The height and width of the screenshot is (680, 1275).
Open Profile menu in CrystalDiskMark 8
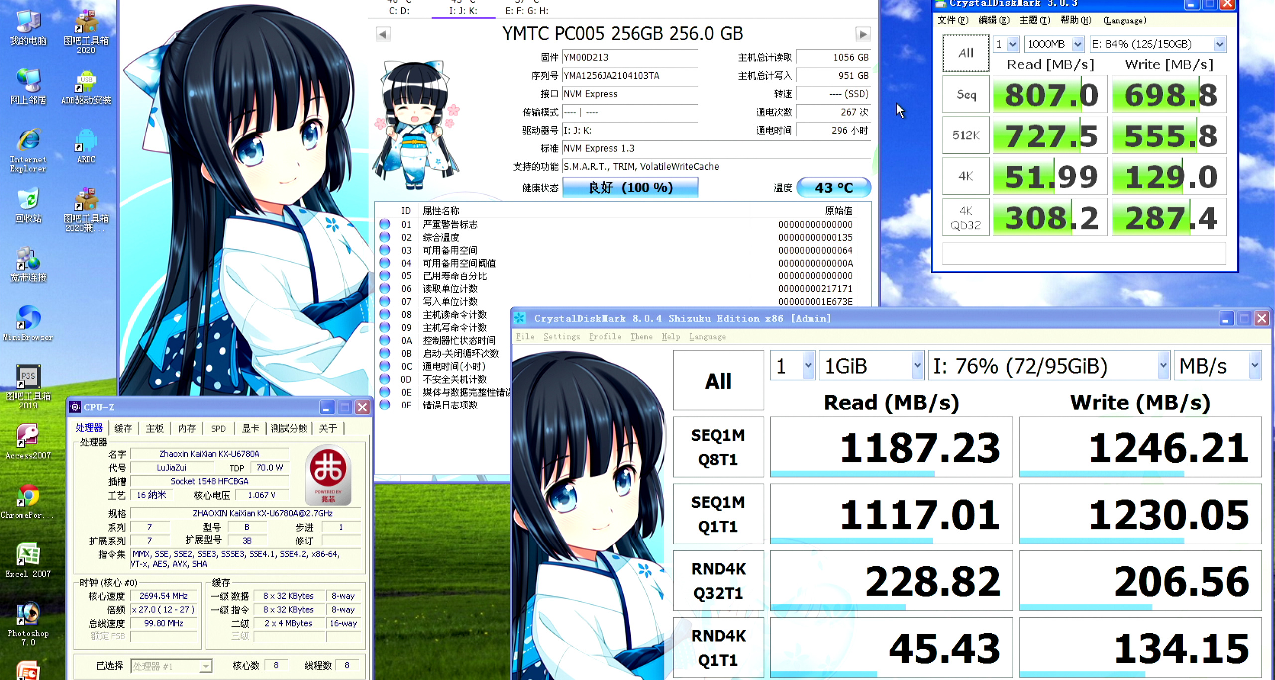pos(605,337)
